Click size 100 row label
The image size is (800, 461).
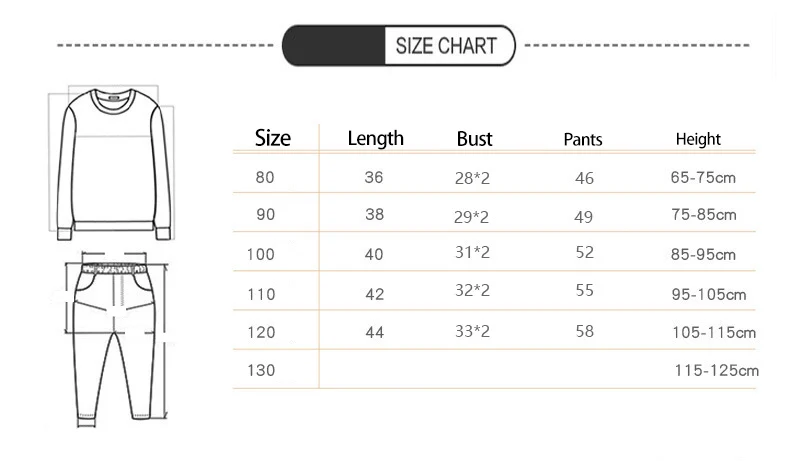(x=260, y=254)
